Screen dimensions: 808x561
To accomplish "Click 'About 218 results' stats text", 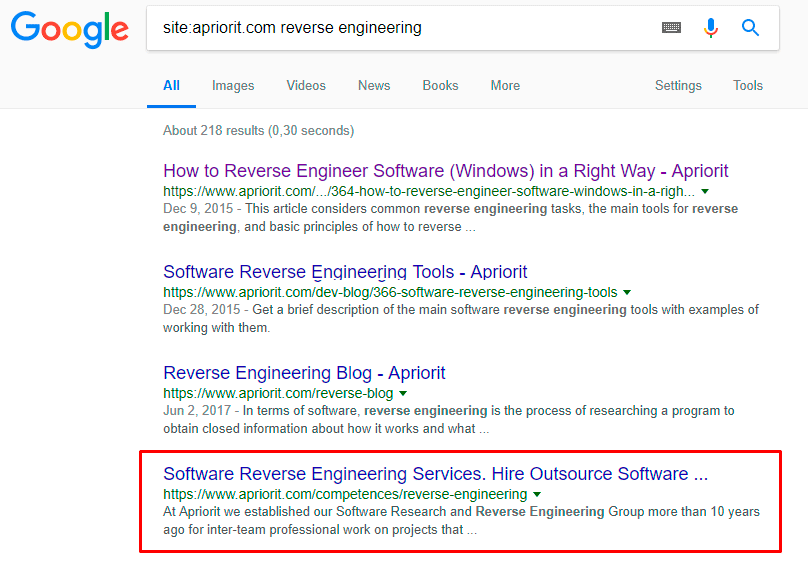I will tap(259, 130).
